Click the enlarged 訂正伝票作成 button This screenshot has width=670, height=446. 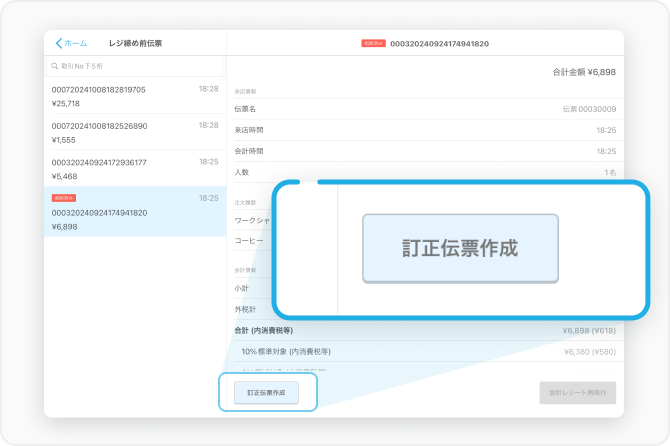point(460,249)
